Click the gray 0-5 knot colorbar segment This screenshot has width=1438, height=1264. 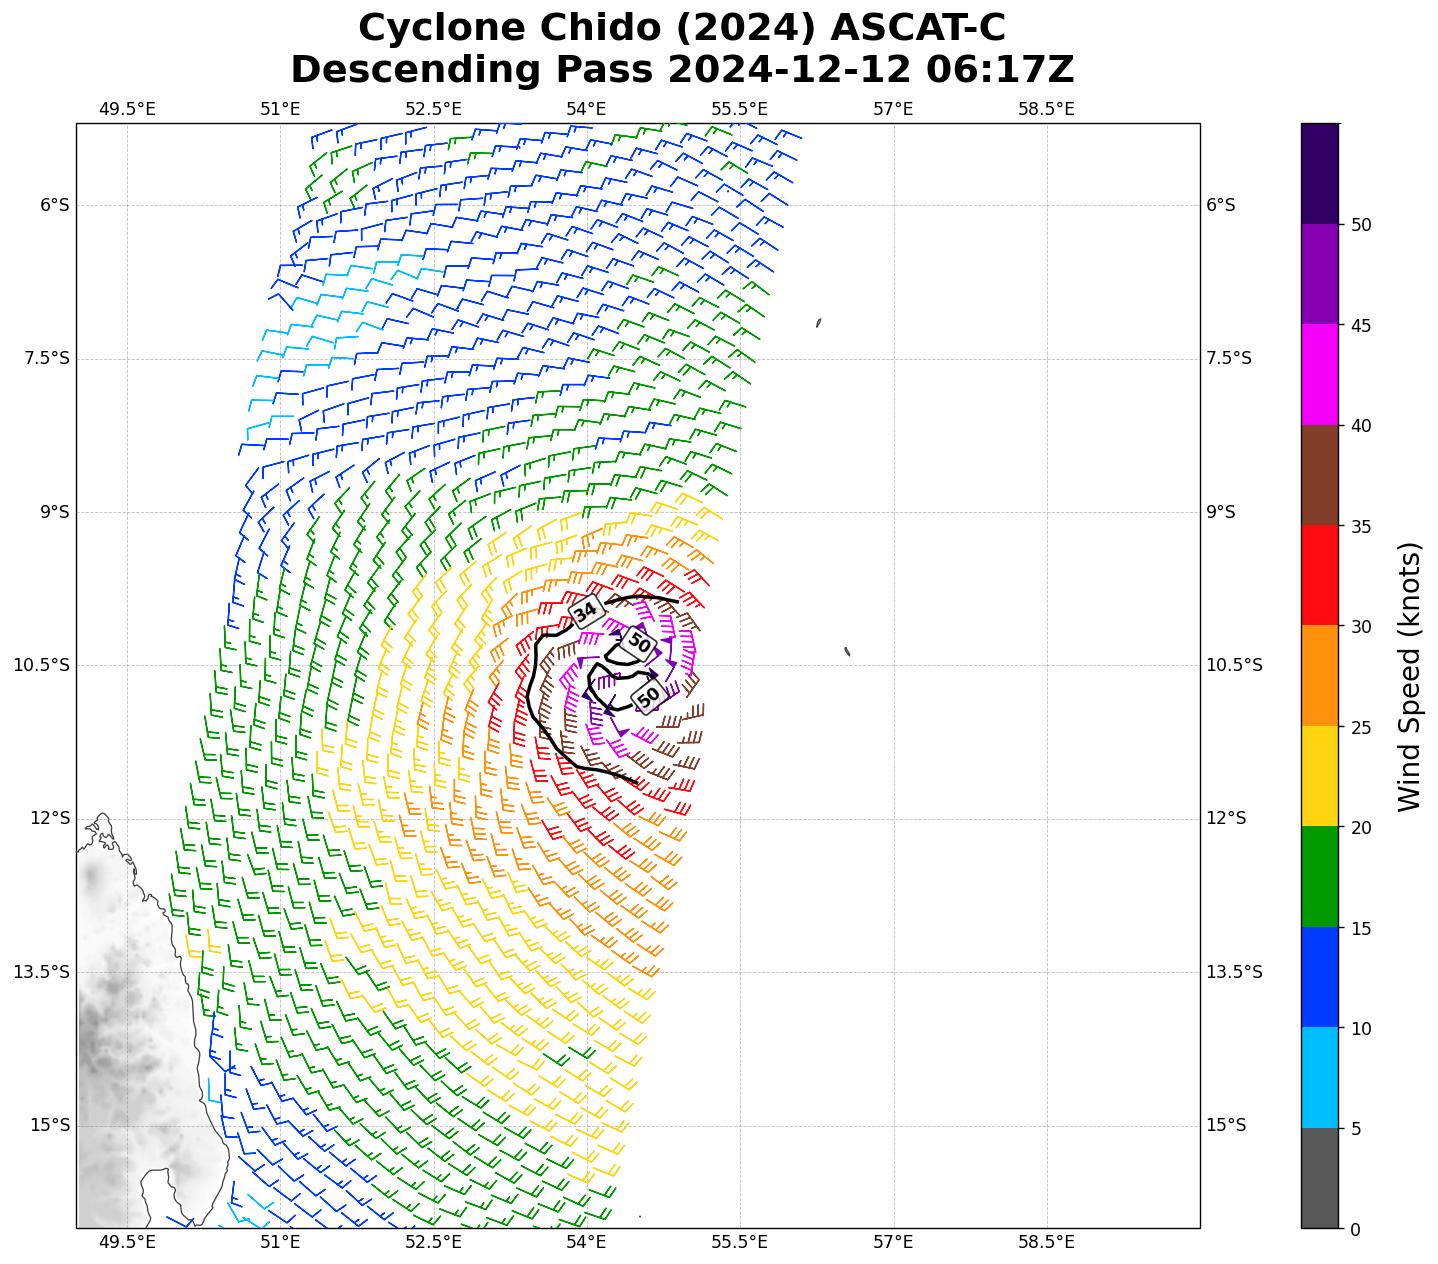pos(1319,1178)
